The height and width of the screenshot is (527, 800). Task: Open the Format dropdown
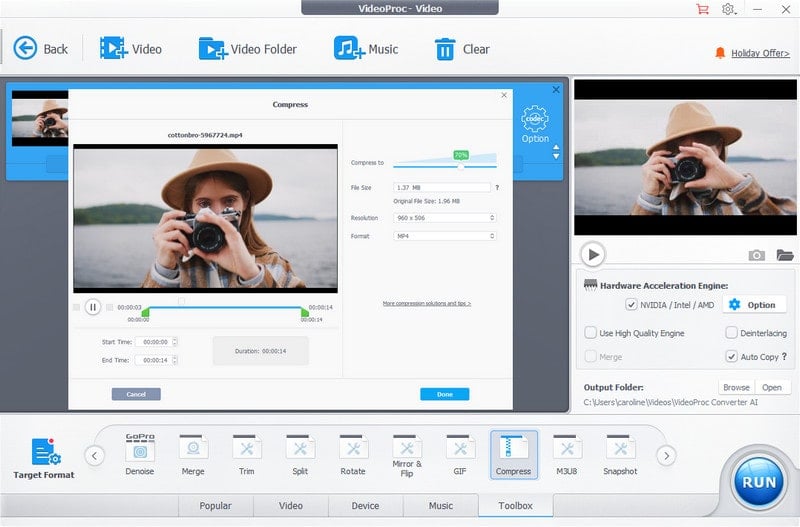click(x=444, y=236)
